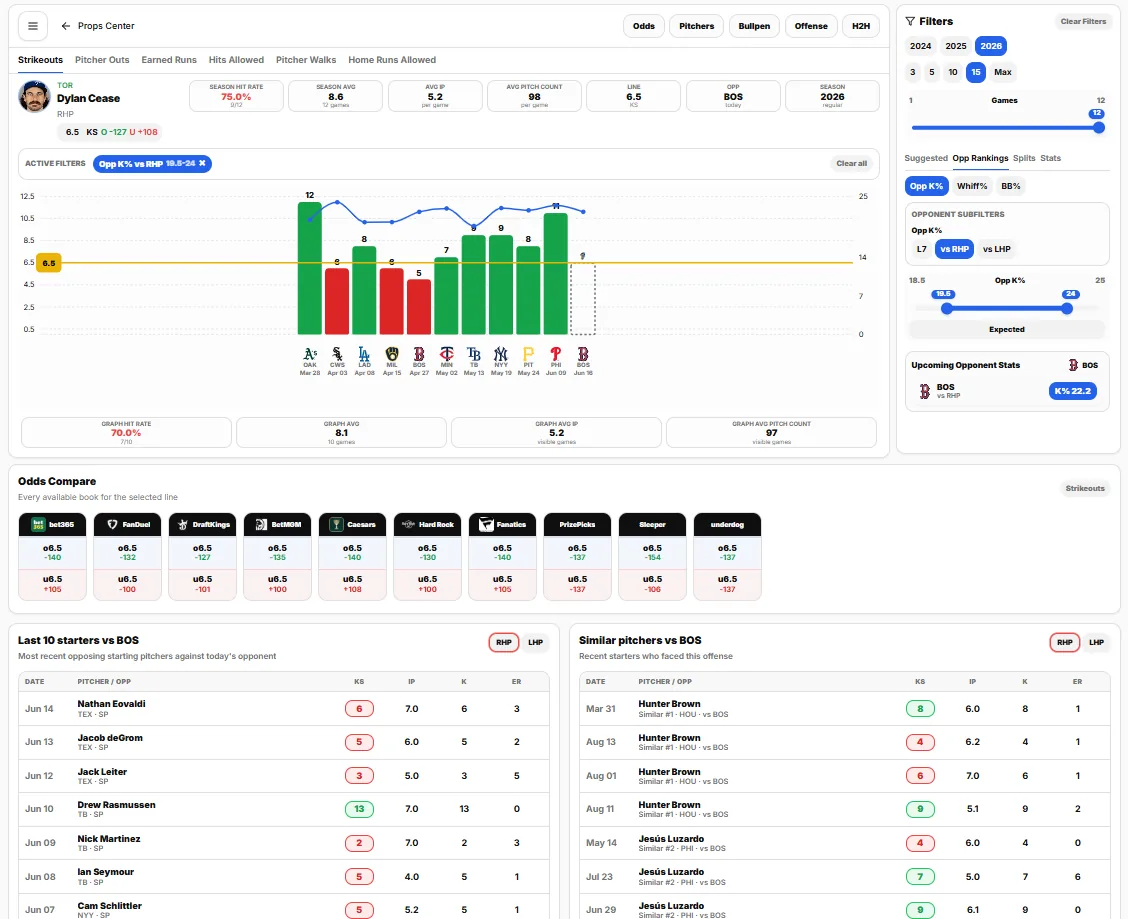Click the tallest green bar showing 12 strikeouts
The width and height of the screenshot is (1128, 919).
click(x=310, y=268)
